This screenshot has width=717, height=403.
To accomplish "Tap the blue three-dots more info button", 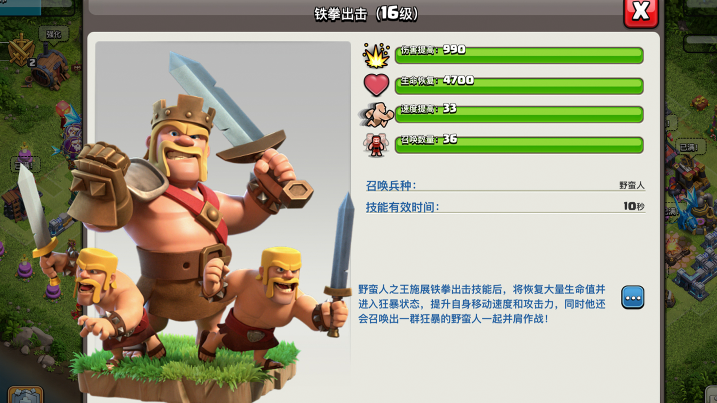I will click(633, 297).
